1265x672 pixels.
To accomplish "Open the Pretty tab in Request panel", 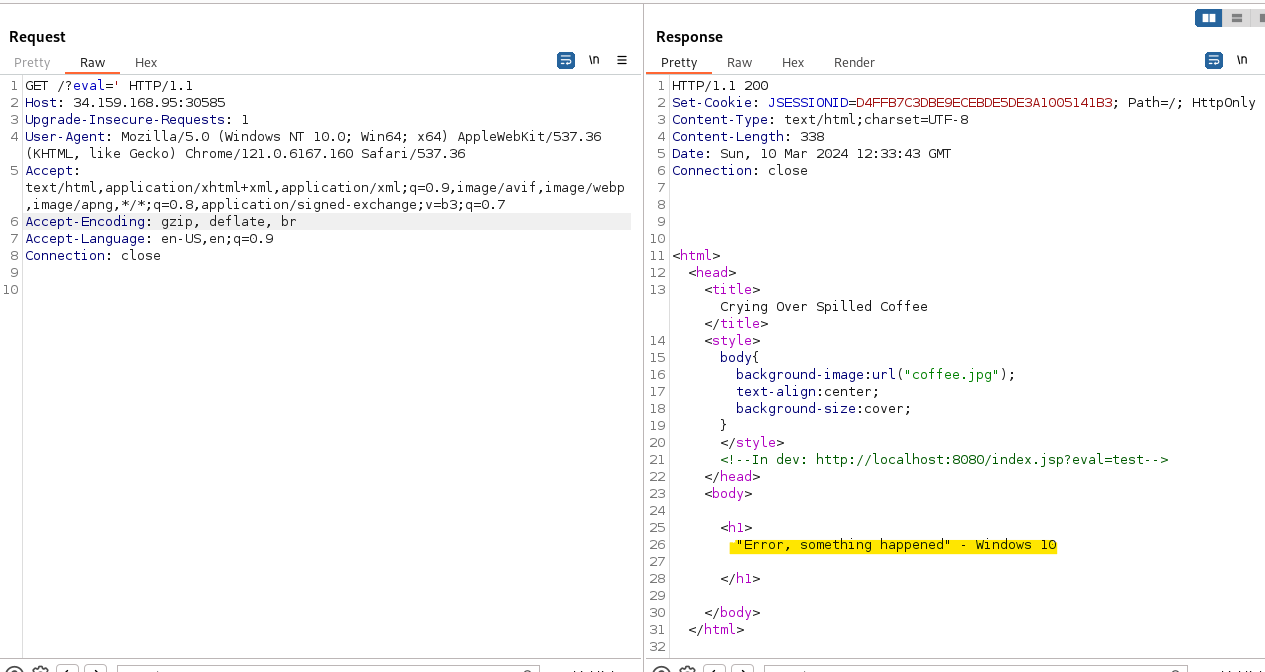I will coord(32,63).
